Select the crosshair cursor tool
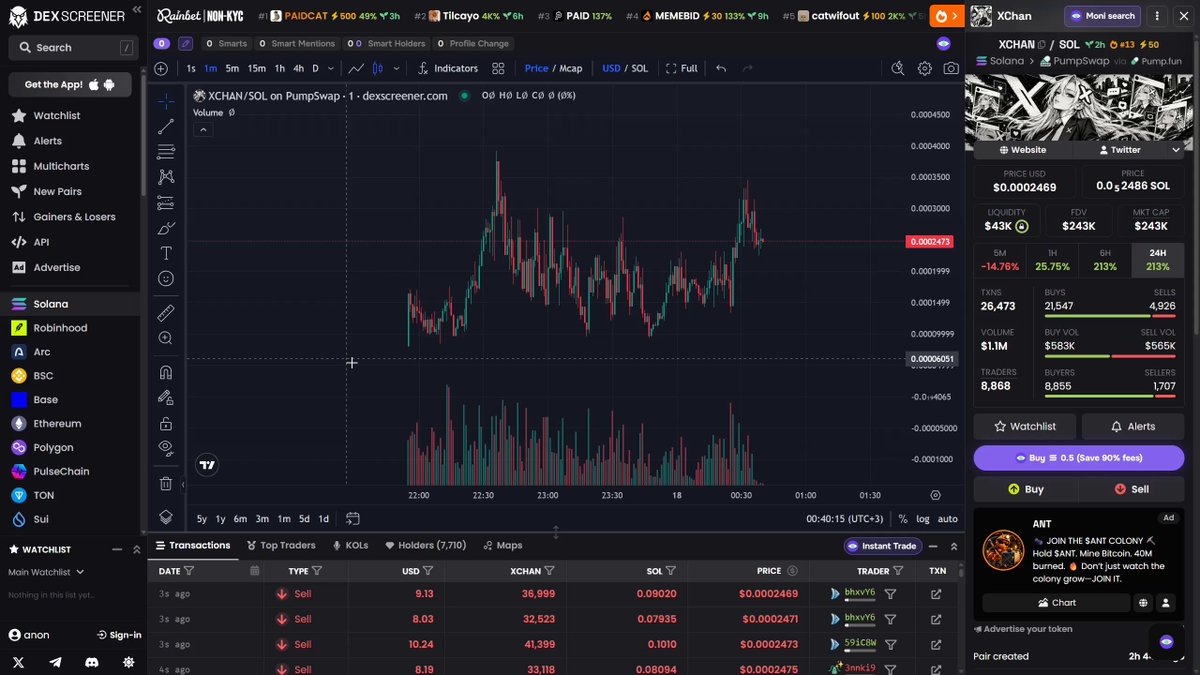This screenshot has height=675, width=1200. tap(166, 101)
